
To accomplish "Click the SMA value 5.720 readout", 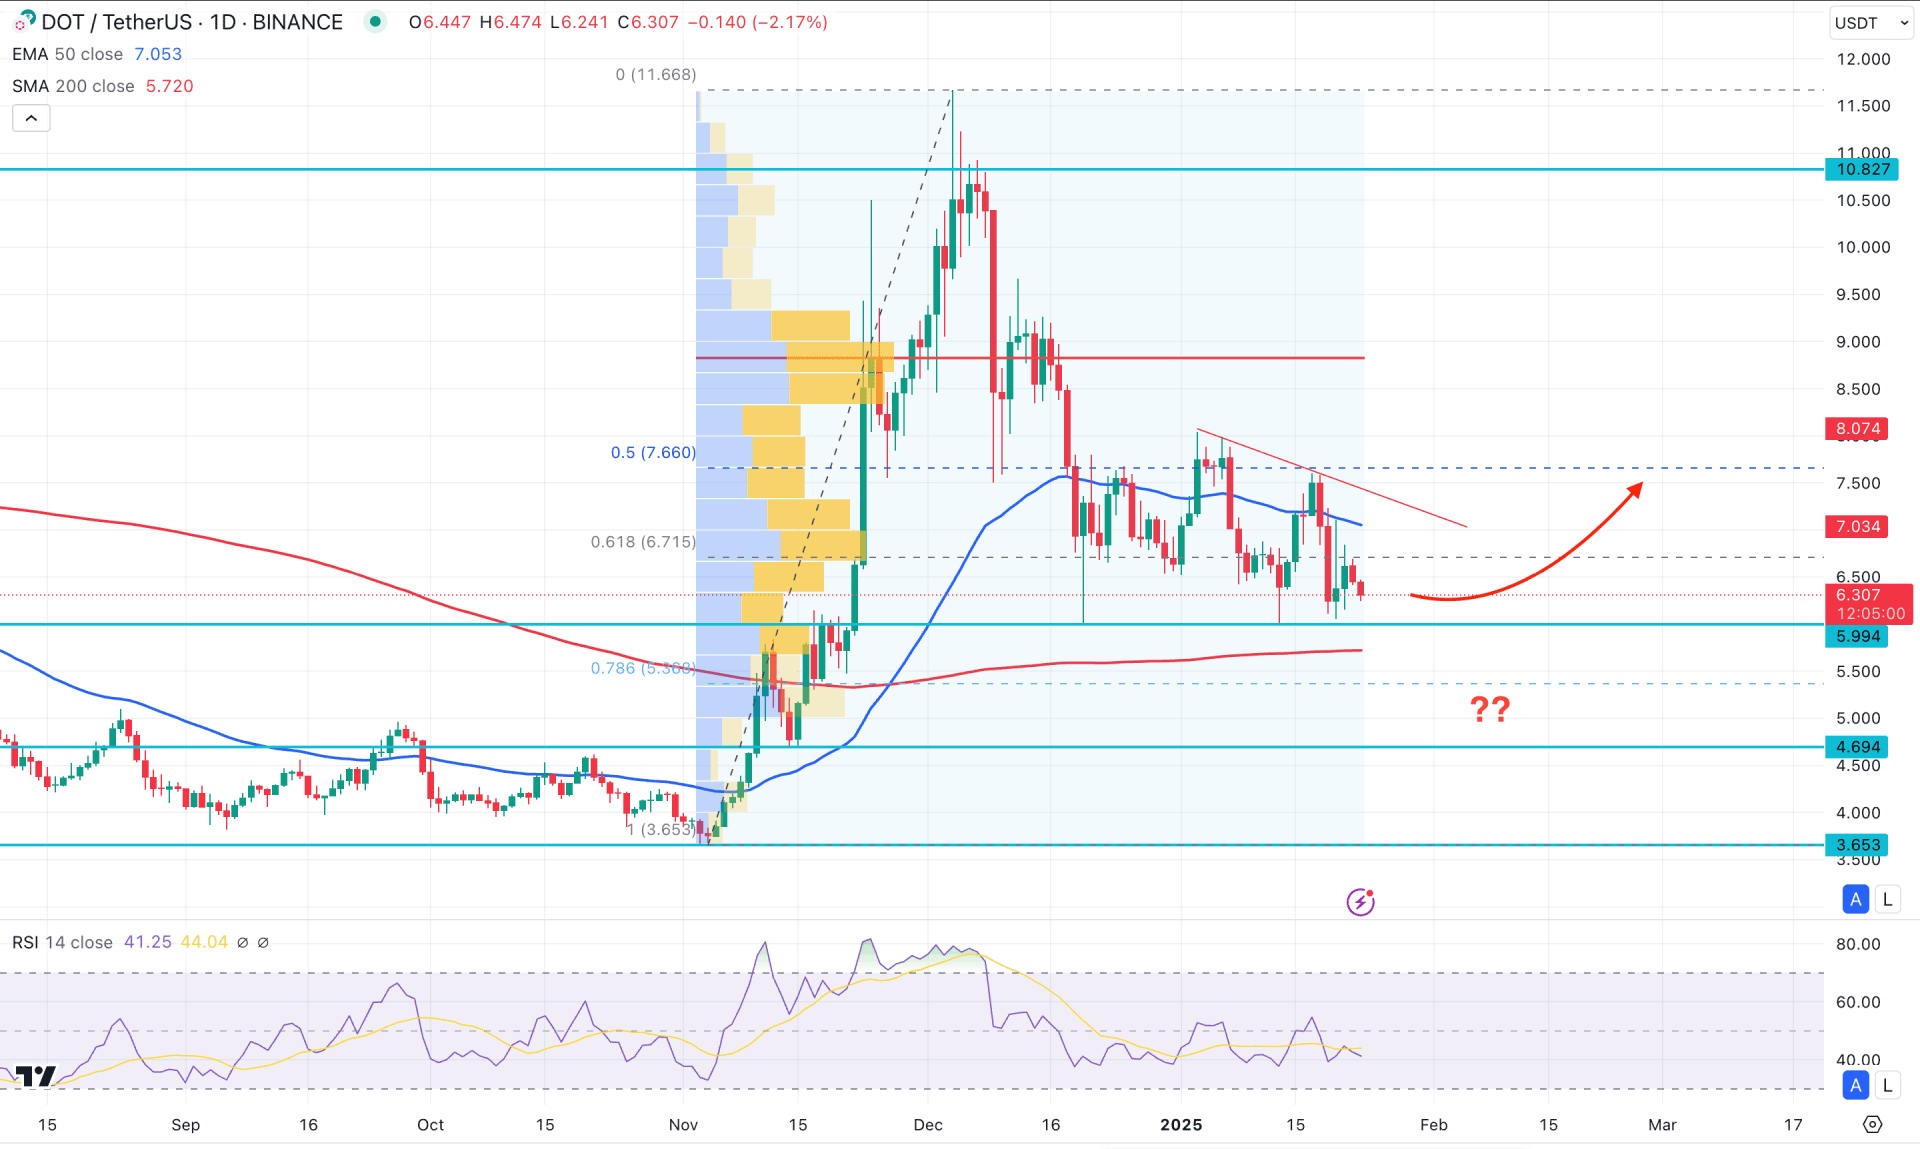I will 170,86.
